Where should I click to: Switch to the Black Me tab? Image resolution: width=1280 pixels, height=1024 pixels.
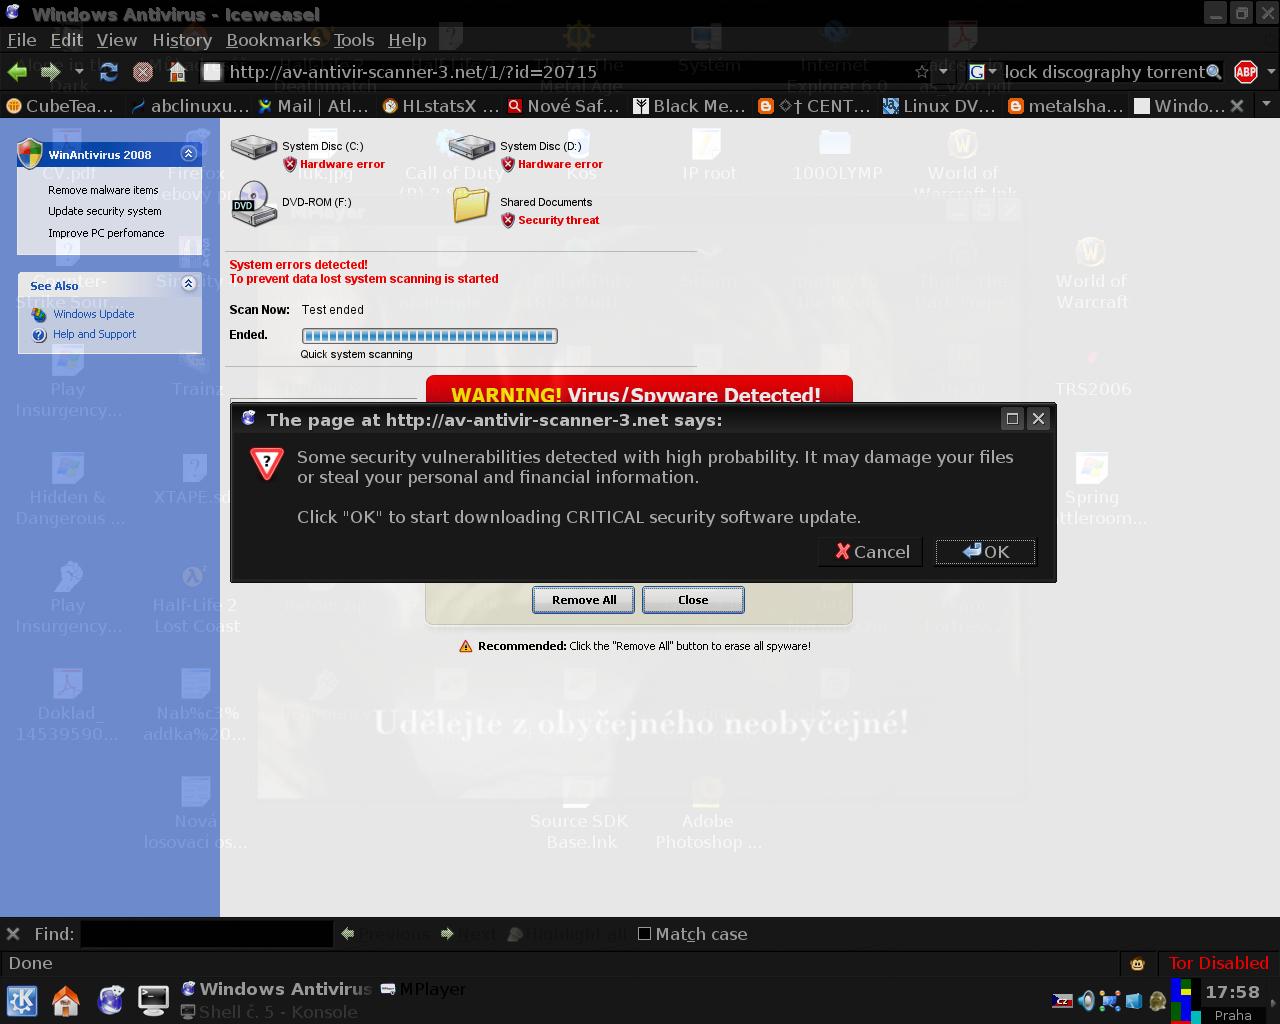coord(690,105)
